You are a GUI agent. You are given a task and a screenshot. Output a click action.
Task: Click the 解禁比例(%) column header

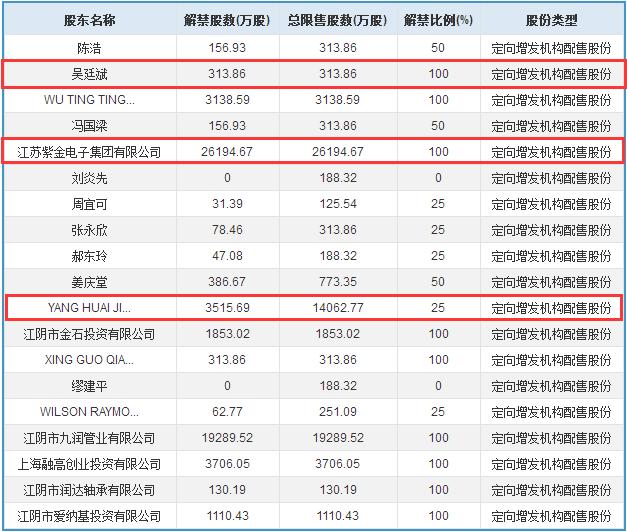(438, 20)
